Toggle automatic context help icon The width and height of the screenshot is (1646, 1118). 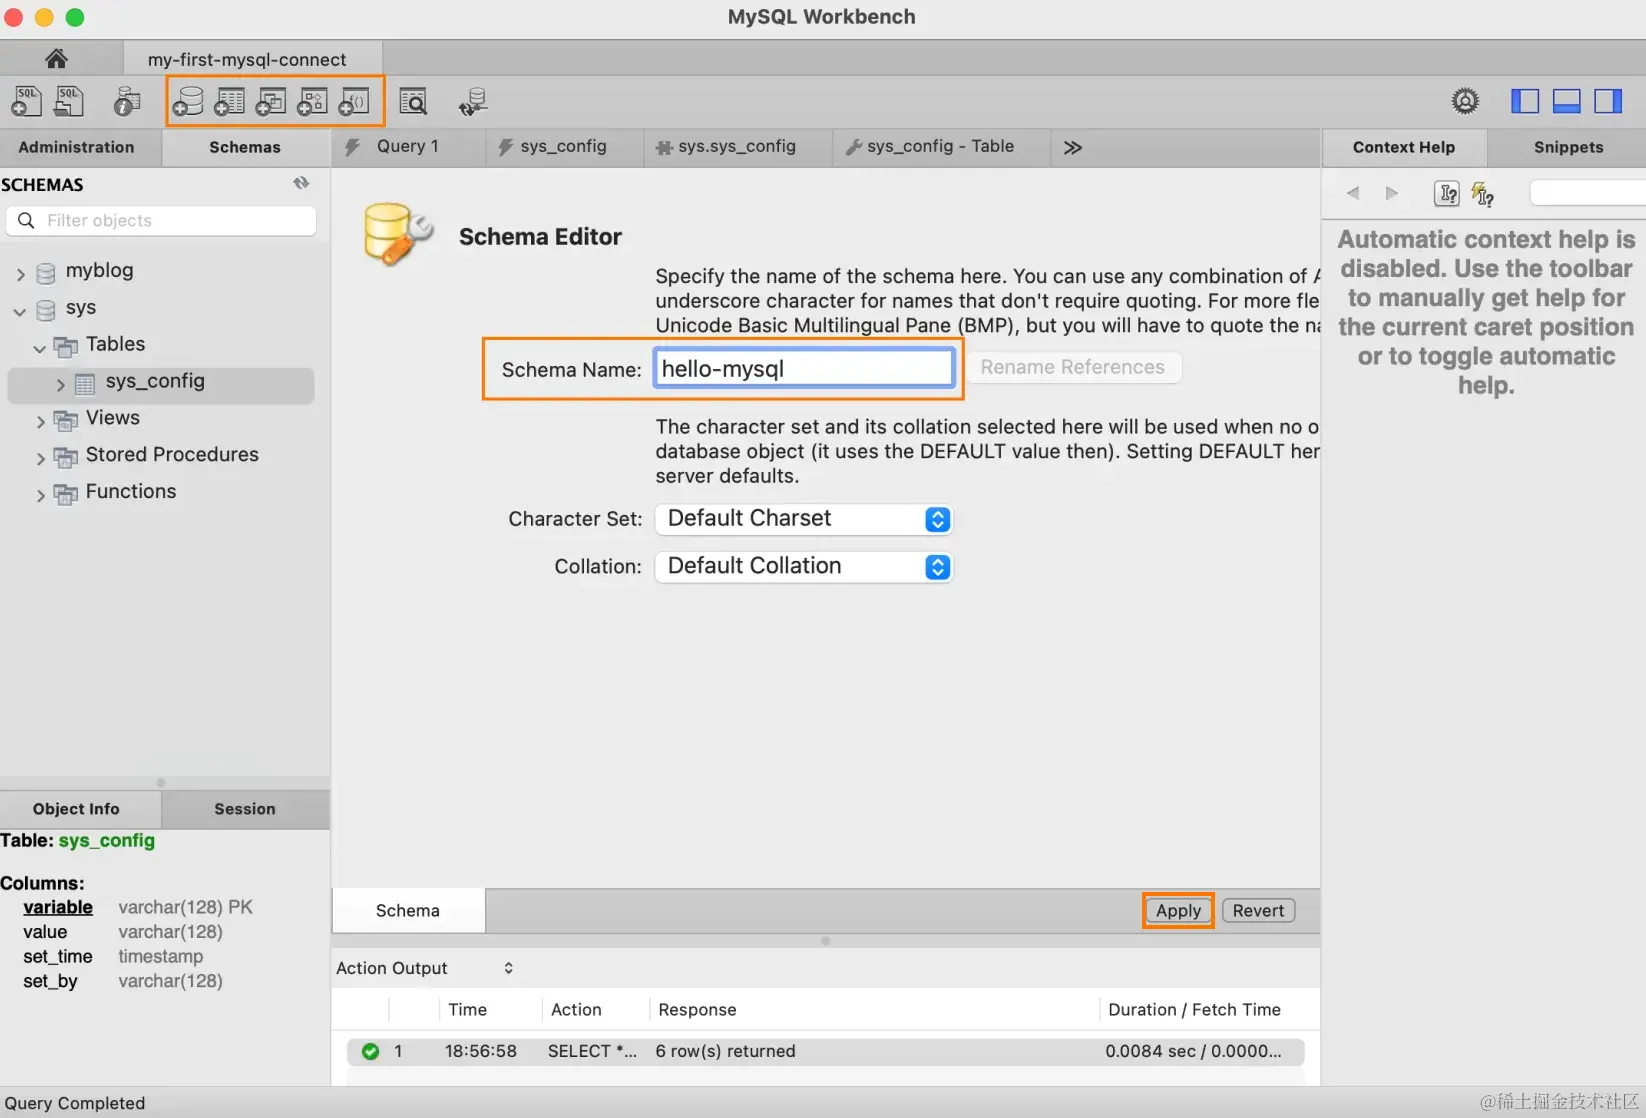1483,193
